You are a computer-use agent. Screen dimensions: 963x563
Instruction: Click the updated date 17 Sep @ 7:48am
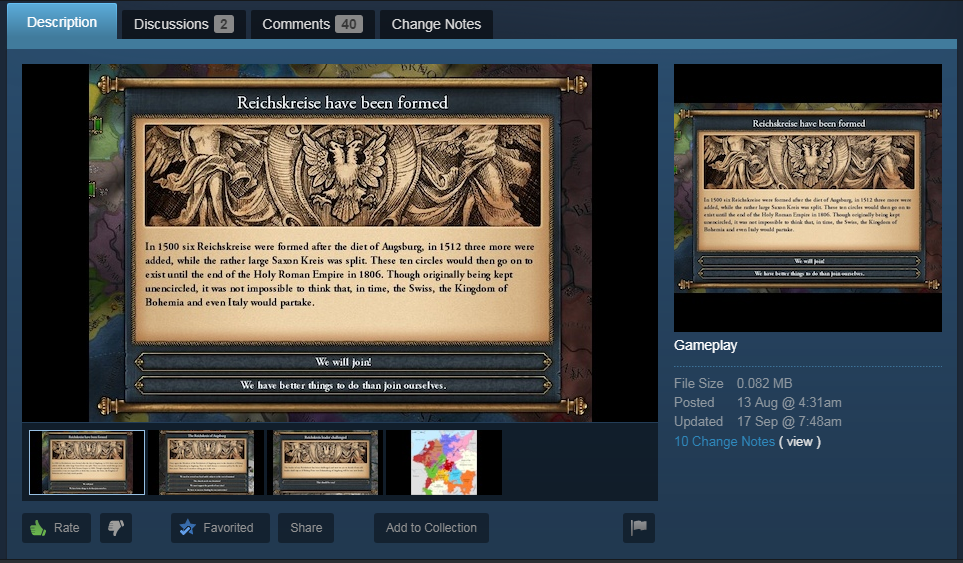point(789,421)
